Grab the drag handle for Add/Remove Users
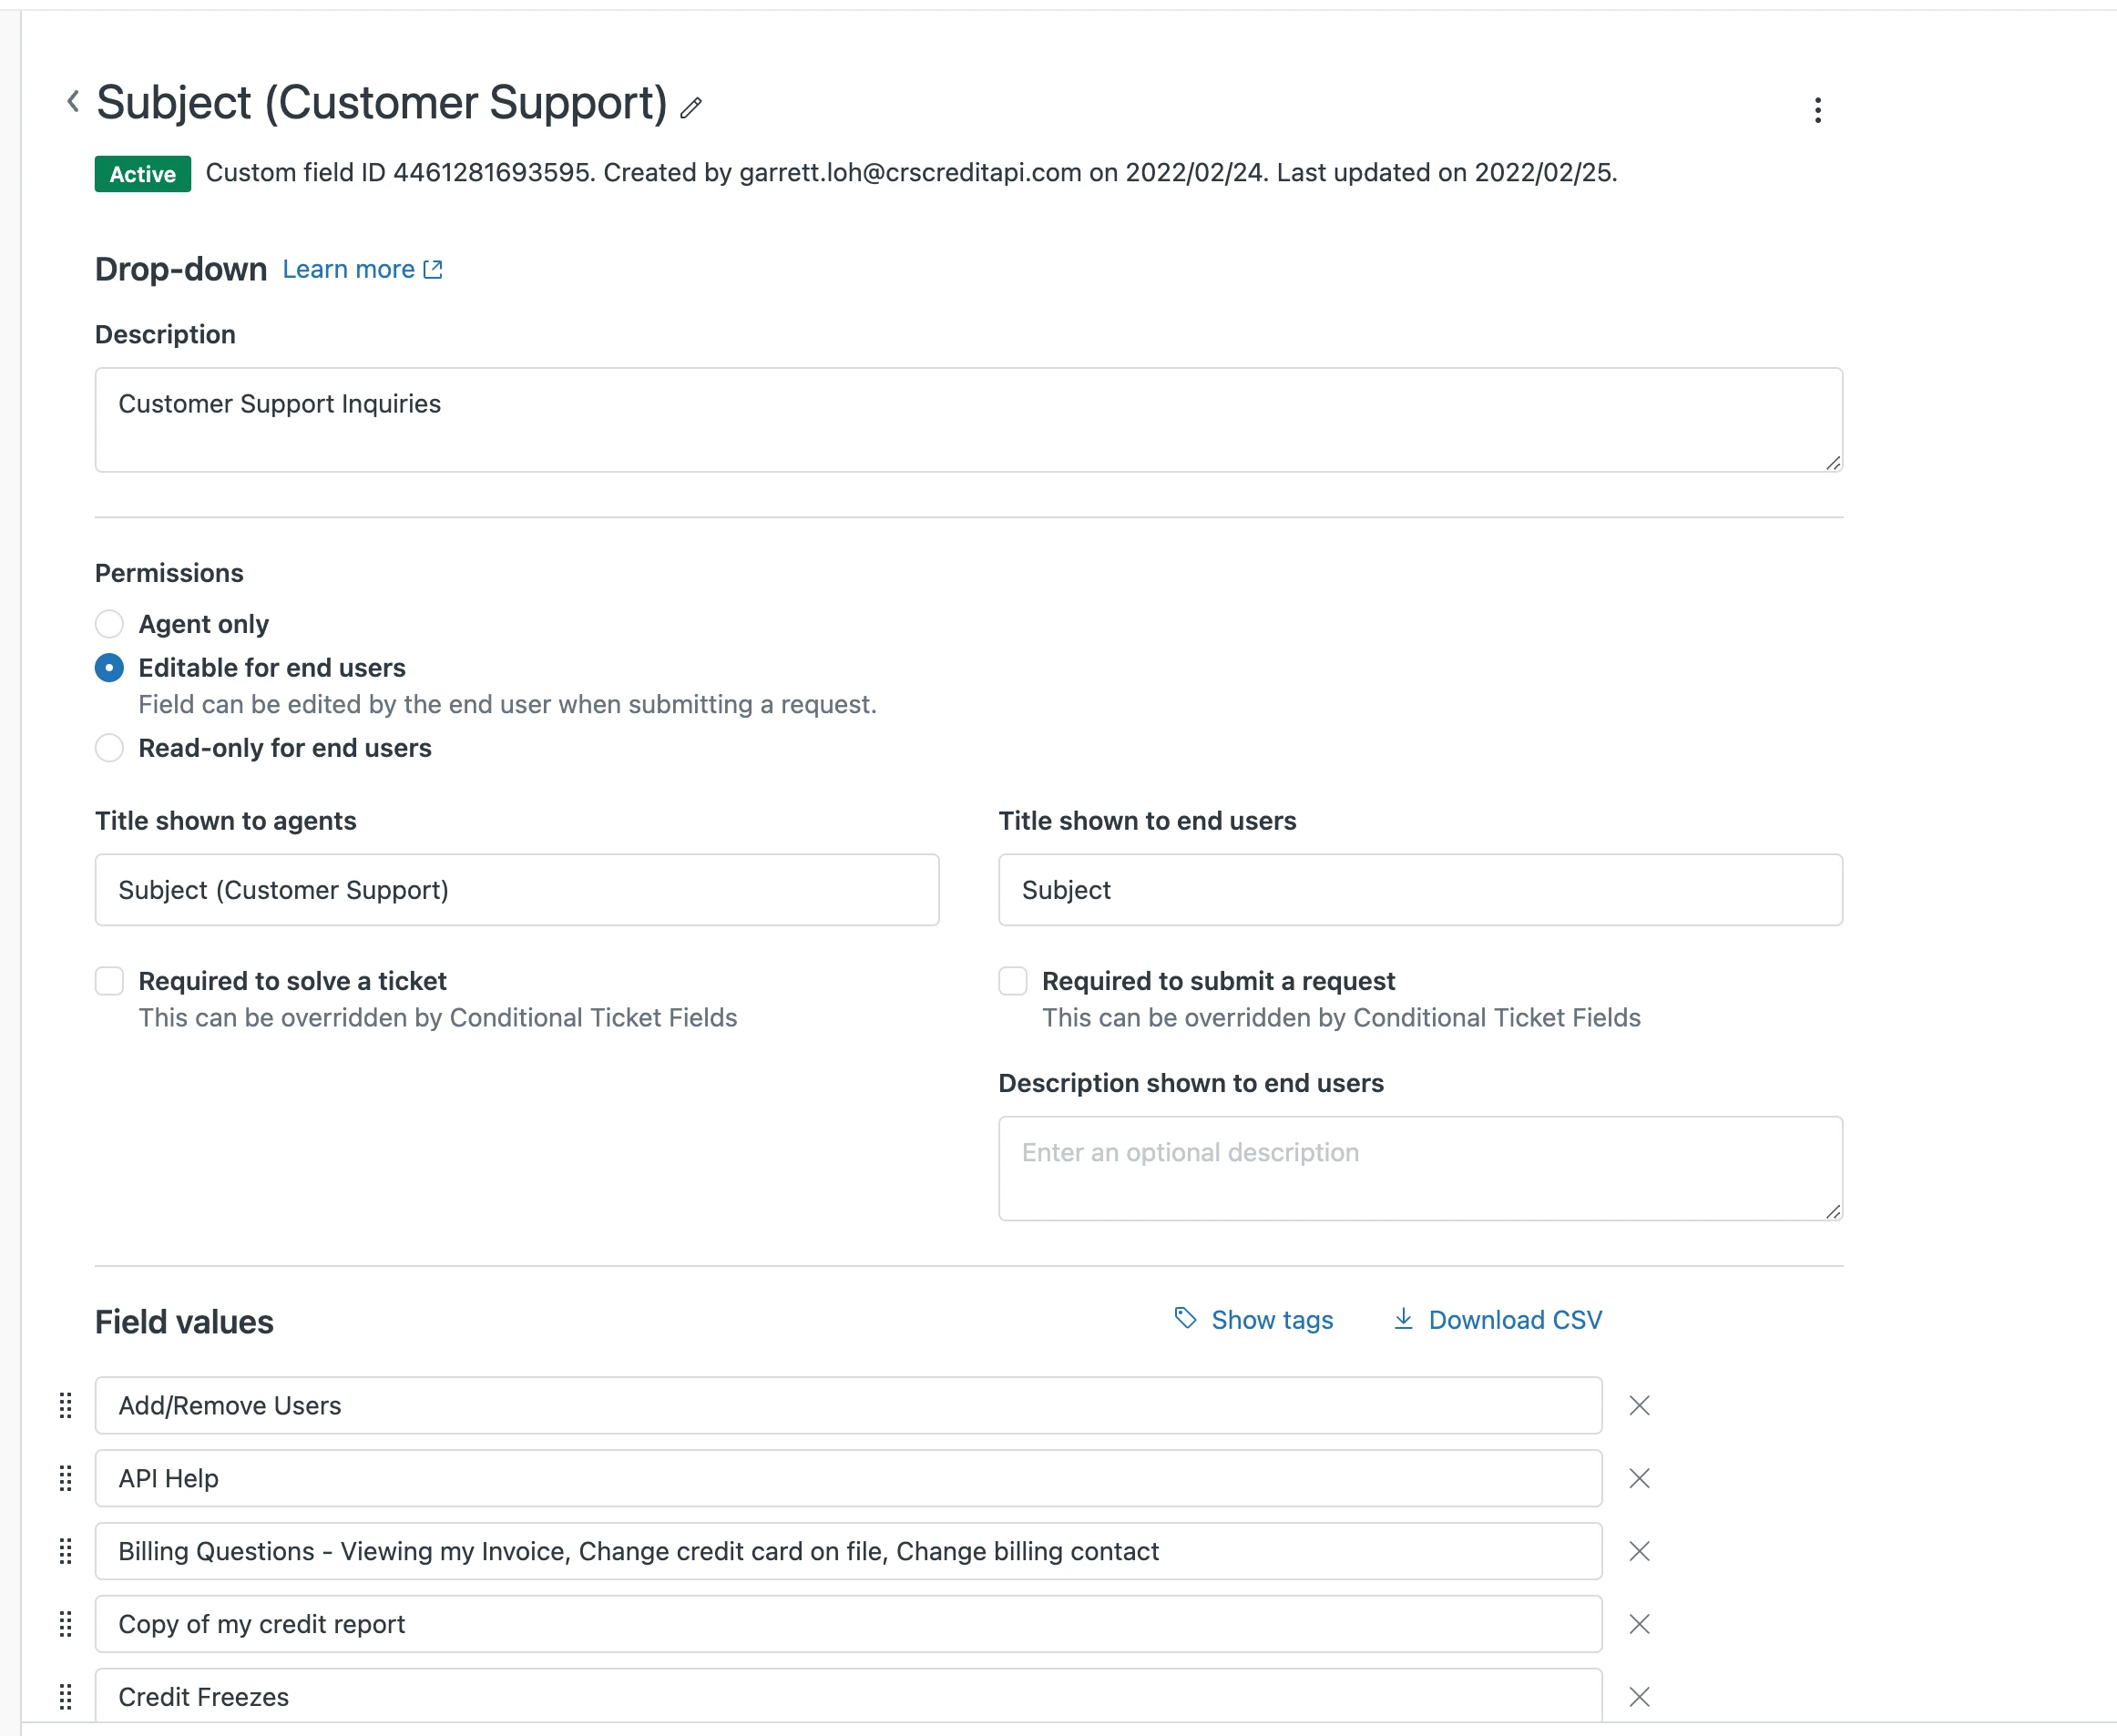2117x1736 pixels. click(x=66, y=1405)
